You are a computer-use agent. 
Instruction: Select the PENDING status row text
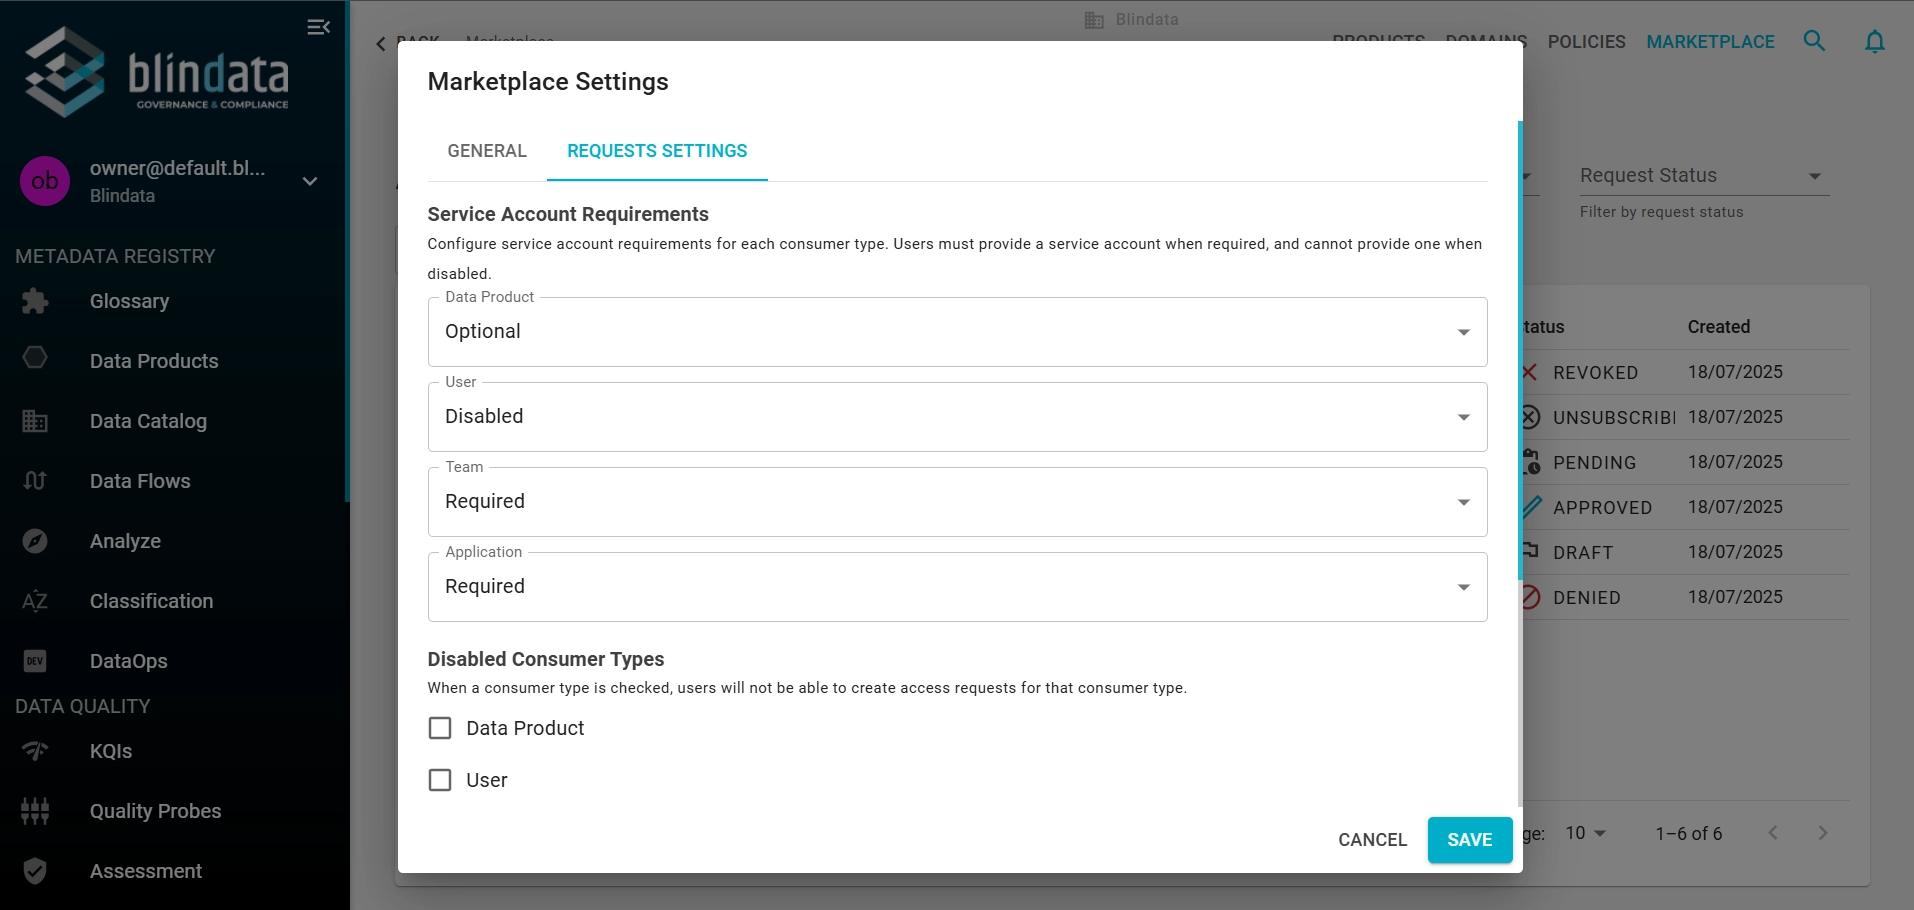coord(1594,463)
